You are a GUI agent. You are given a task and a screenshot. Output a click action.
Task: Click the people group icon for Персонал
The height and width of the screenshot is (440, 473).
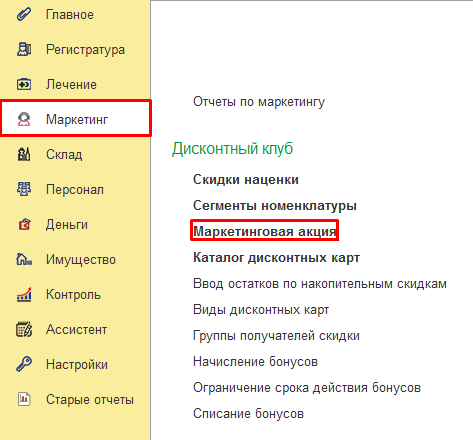(x=24, y=189)
